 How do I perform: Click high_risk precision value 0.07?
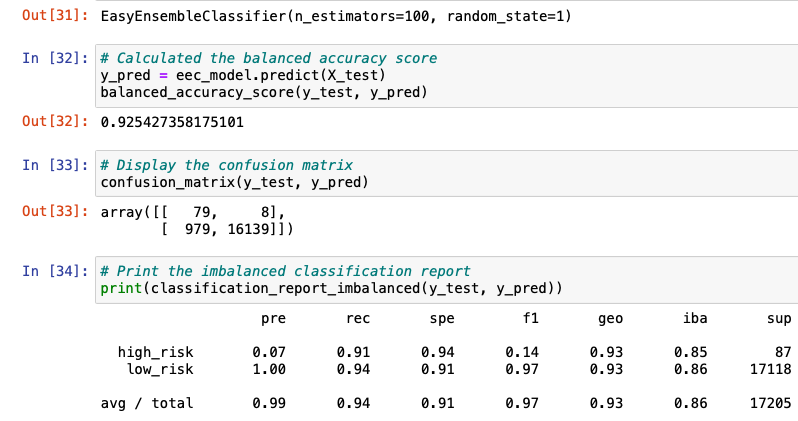pyautogui.click(x=269, y=352)
